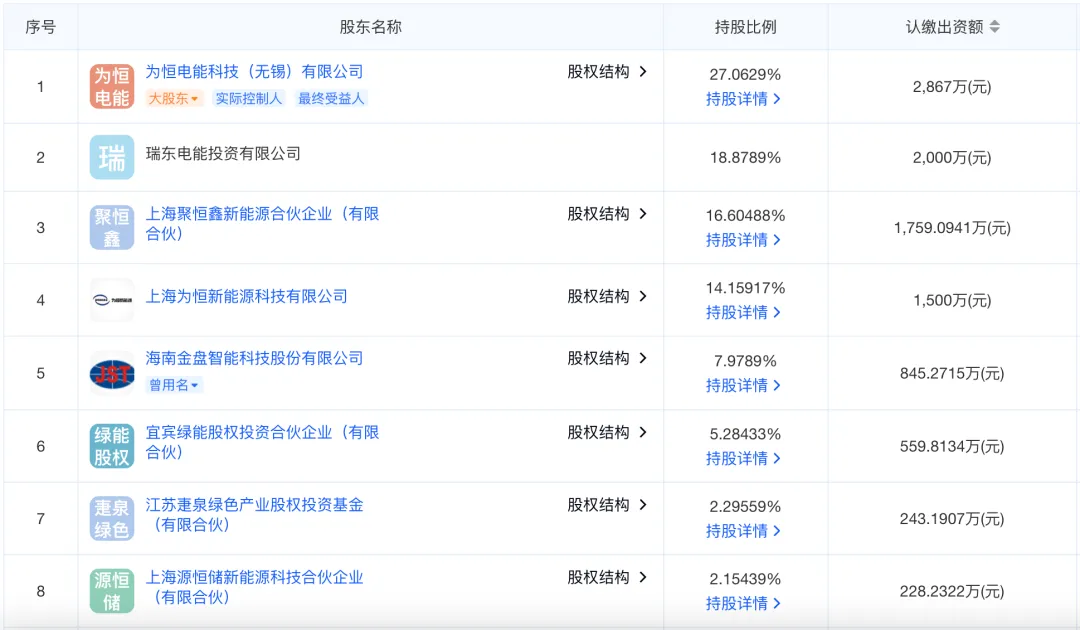Click the 瑞 logo of 瑞东电能投资有限公司
The height and width of the screenshot is (630, 1080).
112,157
